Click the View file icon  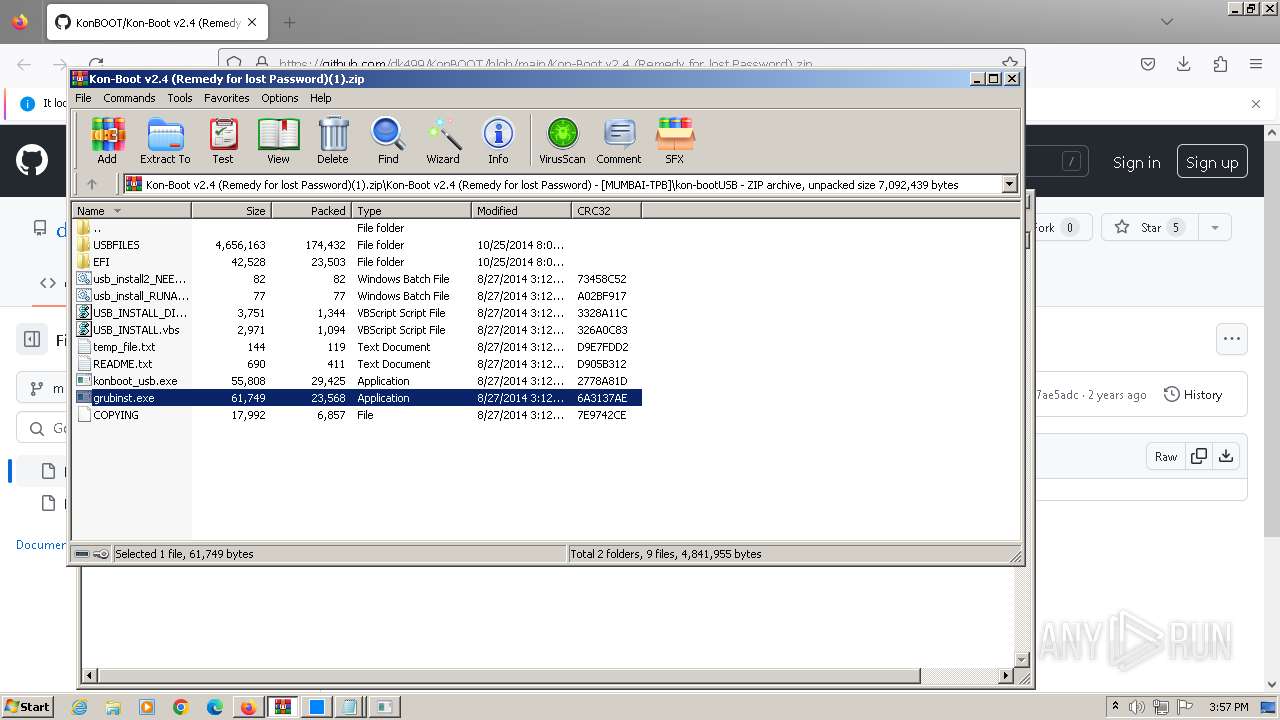click(x=278, y=140)
